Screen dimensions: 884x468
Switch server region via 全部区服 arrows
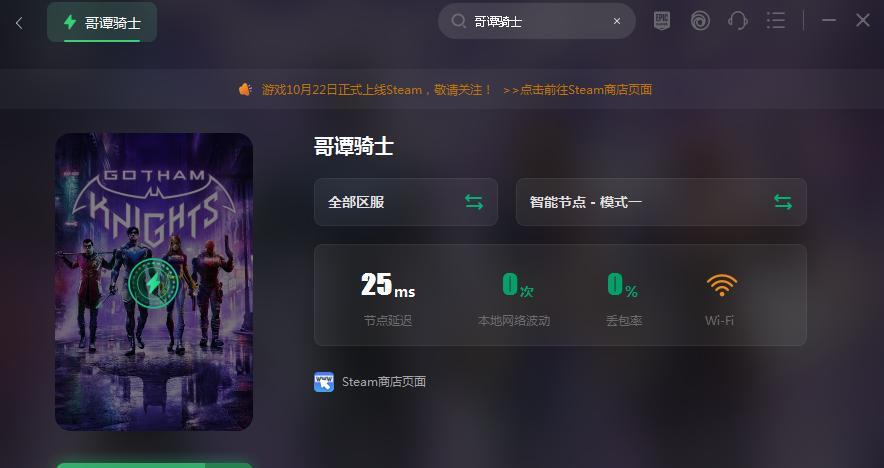[474, 202]
